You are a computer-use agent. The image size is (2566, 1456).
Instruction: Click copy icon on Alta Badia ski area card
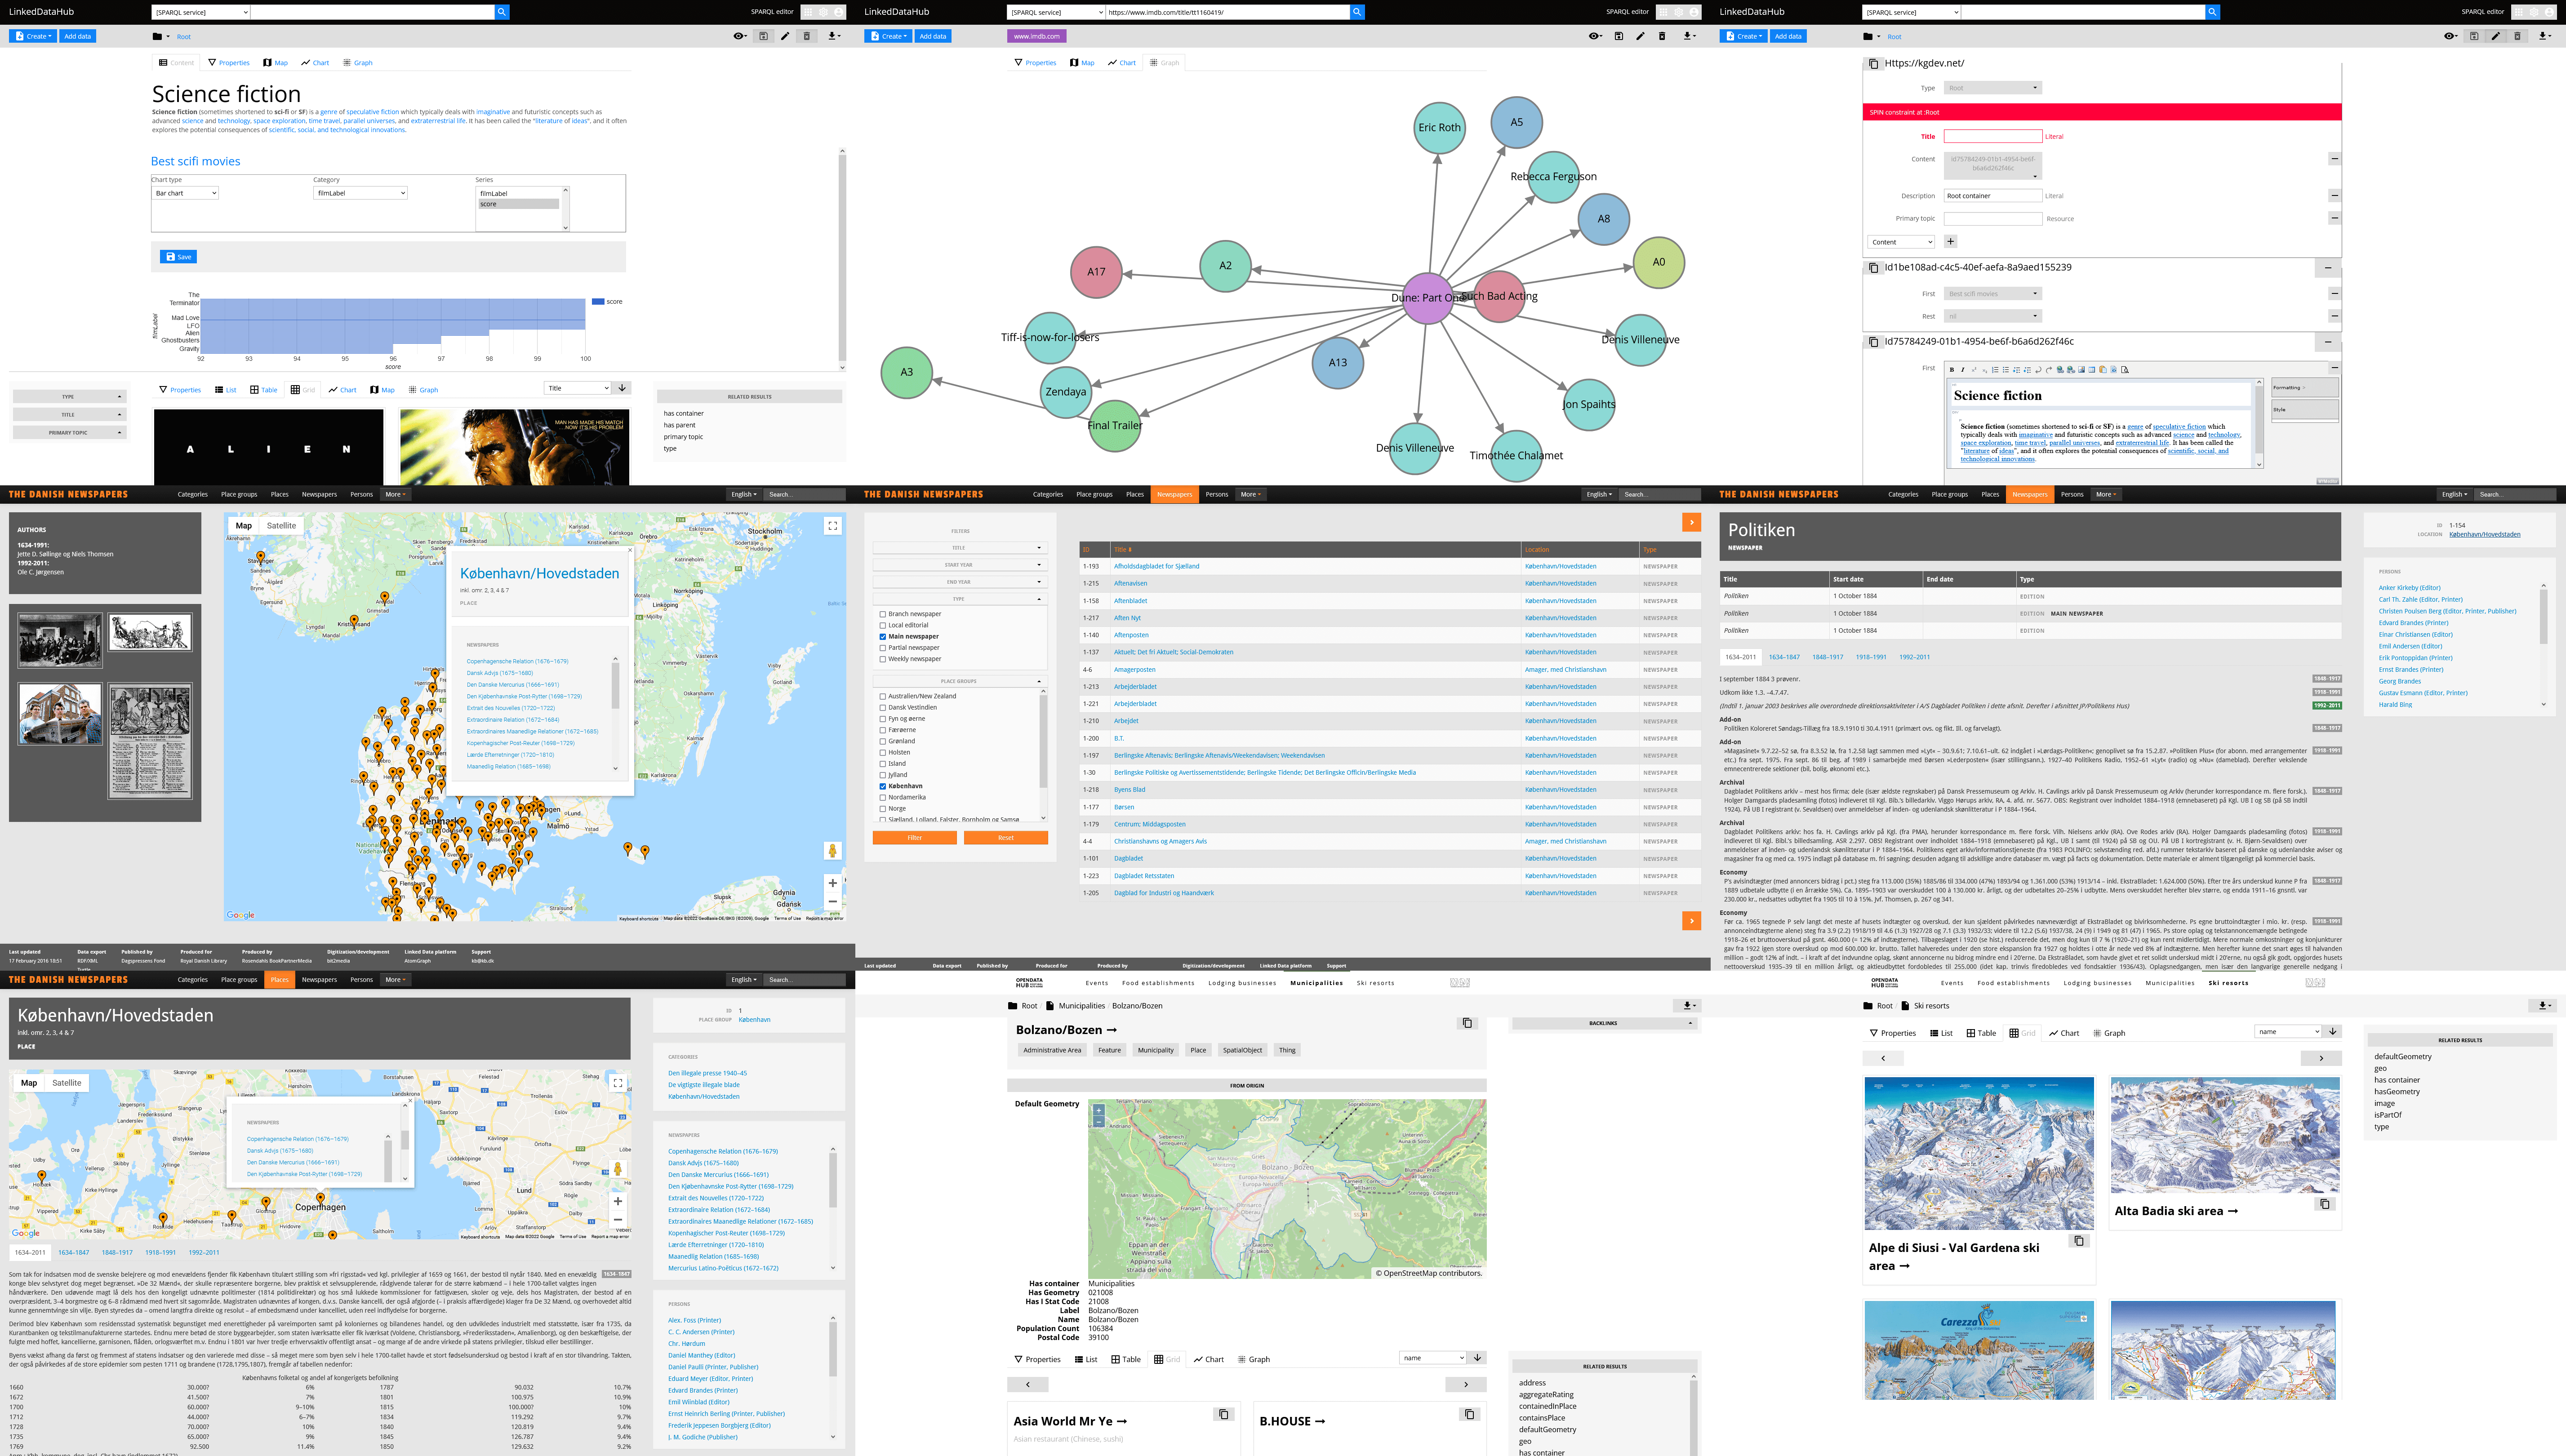coord(2325,1204)
